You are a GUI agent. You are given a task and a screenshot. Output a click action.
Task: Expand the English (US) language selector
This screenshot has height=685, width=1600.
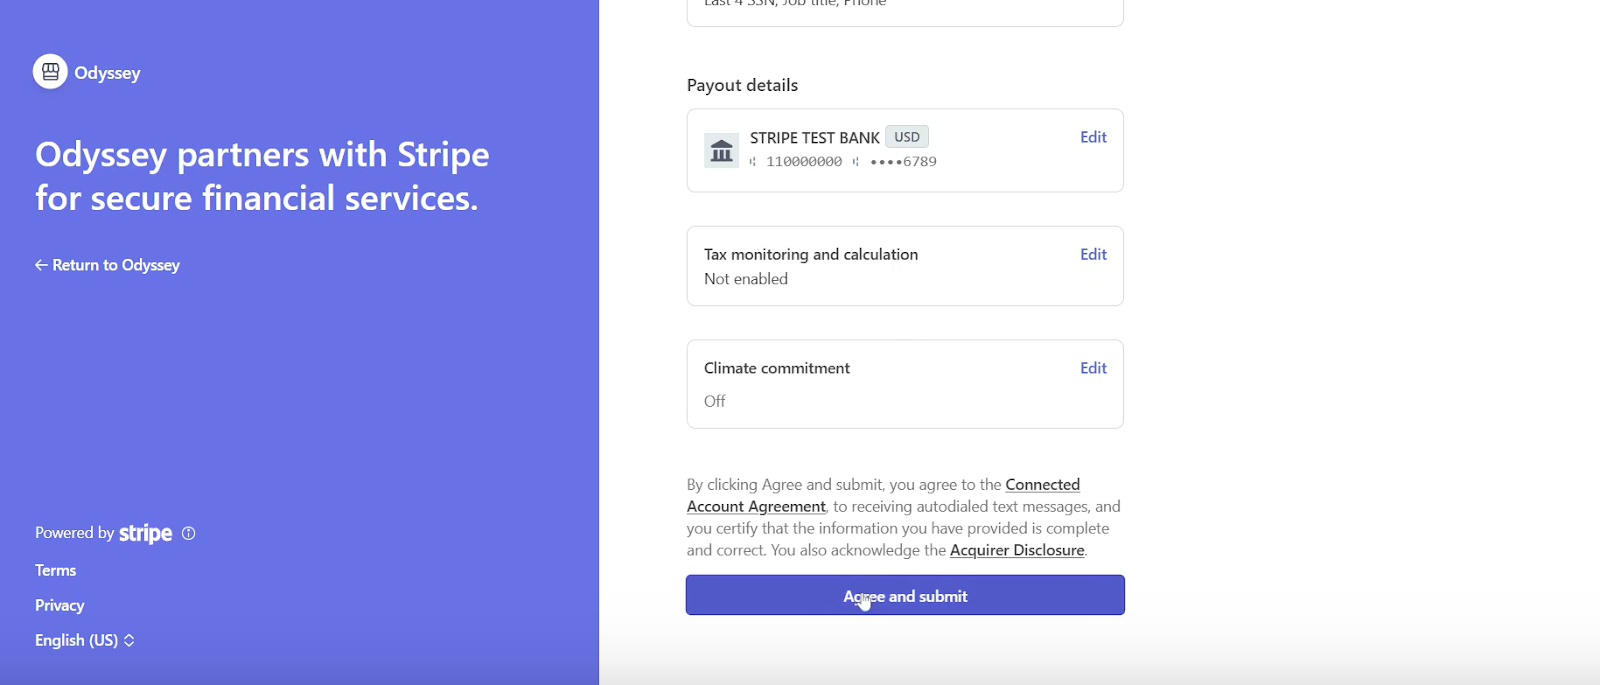(85, 640)
